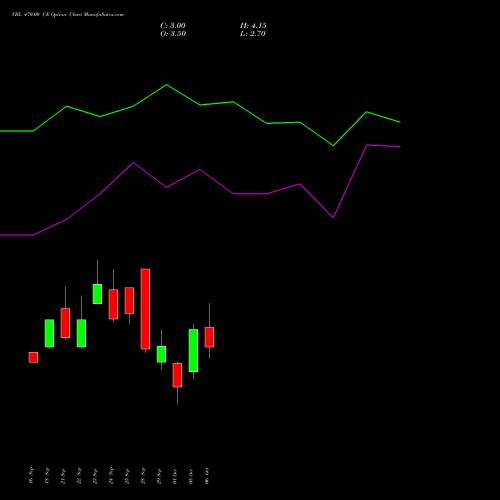The width and height of the screenshot is (500, 500).
Task: Select the 21 Sep date label
Action: pyautogui.click(x=63, y=476)
